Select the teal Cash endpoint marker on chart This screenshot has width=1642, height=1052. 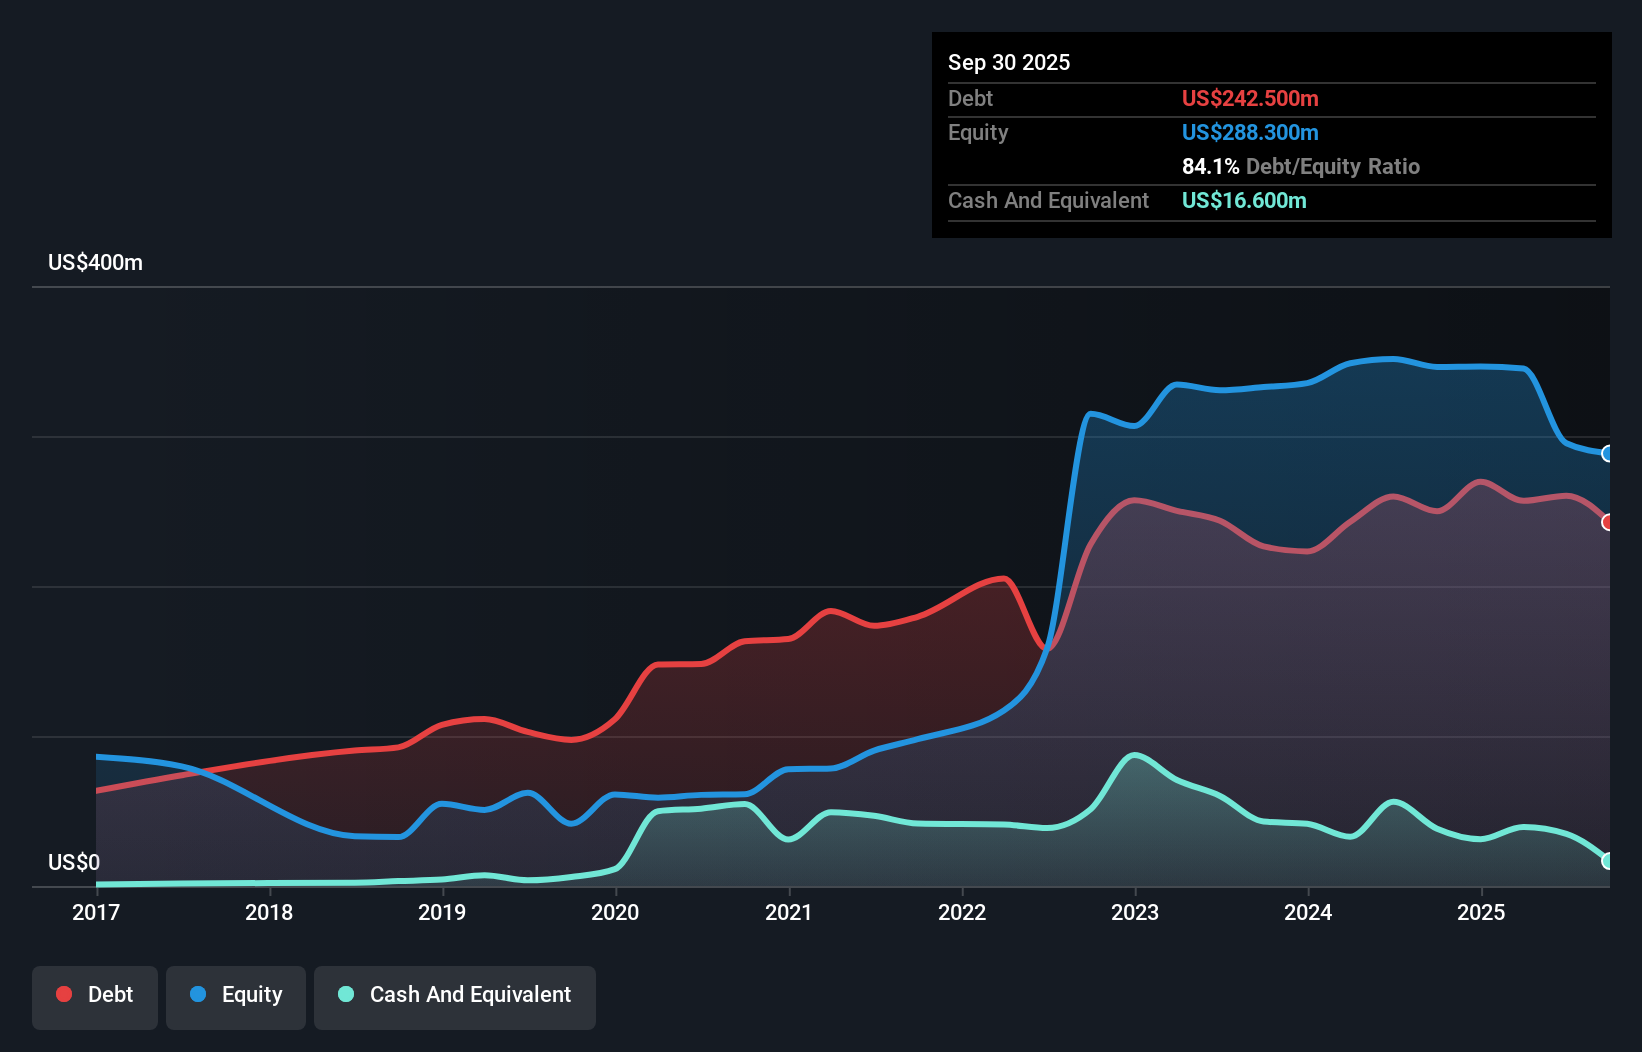(x=1607, y=859)
